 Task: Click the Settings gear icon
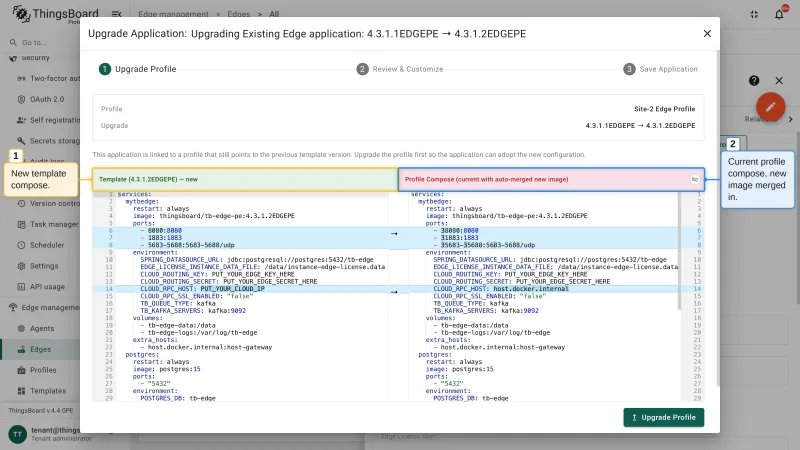[x=21, y=266]
